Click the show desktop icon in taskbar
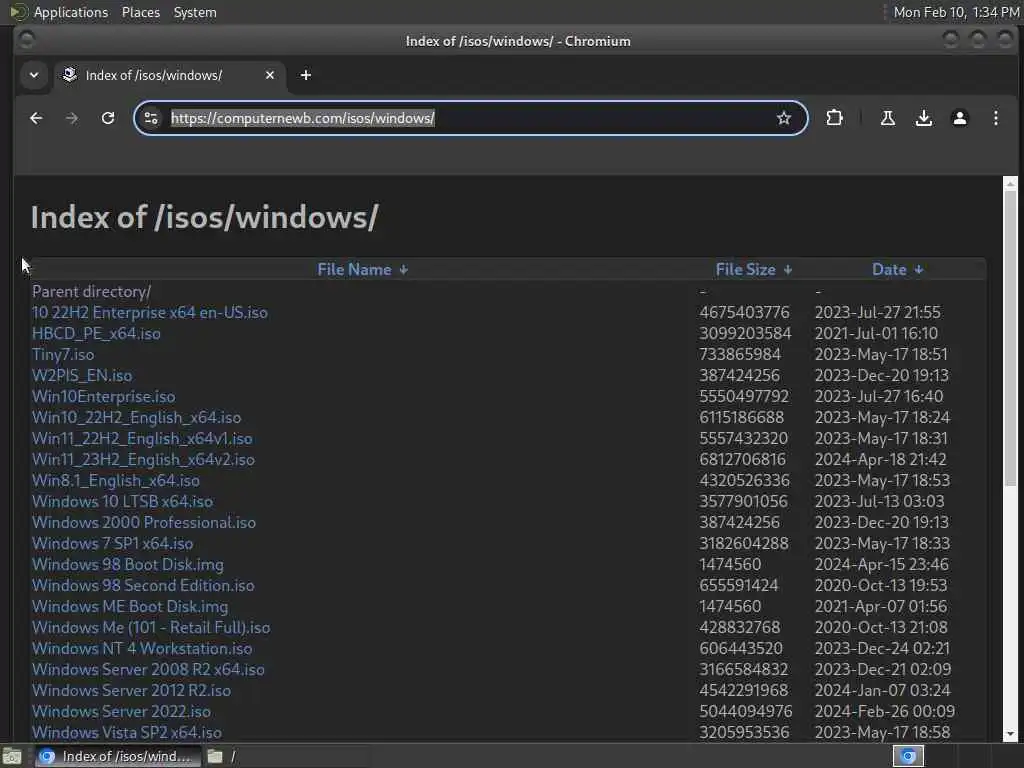This screenshot has height=768, width=1024. (x=12, y=756)
